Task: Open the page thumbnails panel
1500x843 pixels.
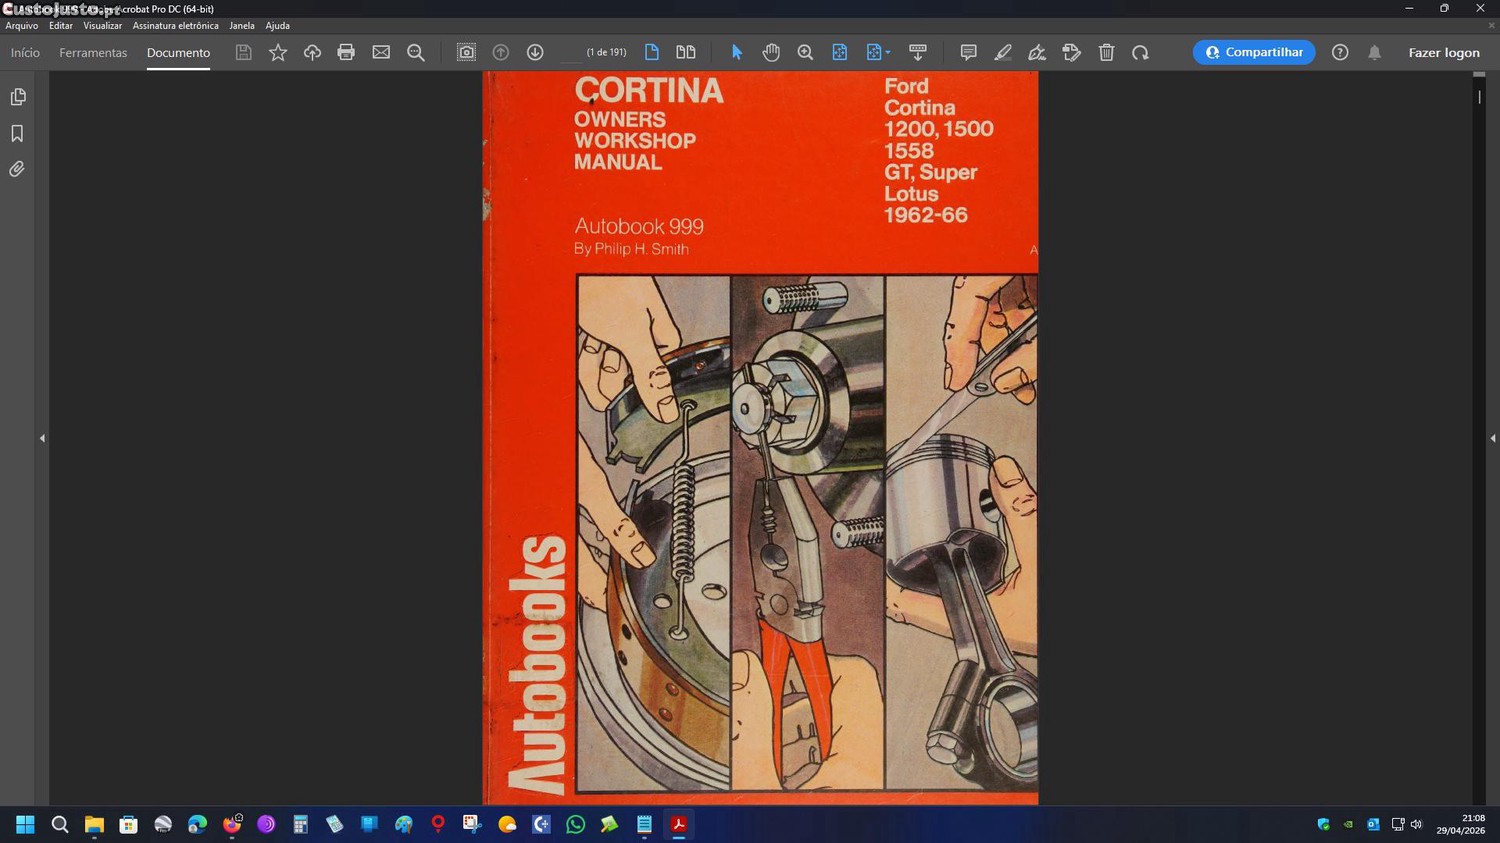Action: [x=18, y=97]
